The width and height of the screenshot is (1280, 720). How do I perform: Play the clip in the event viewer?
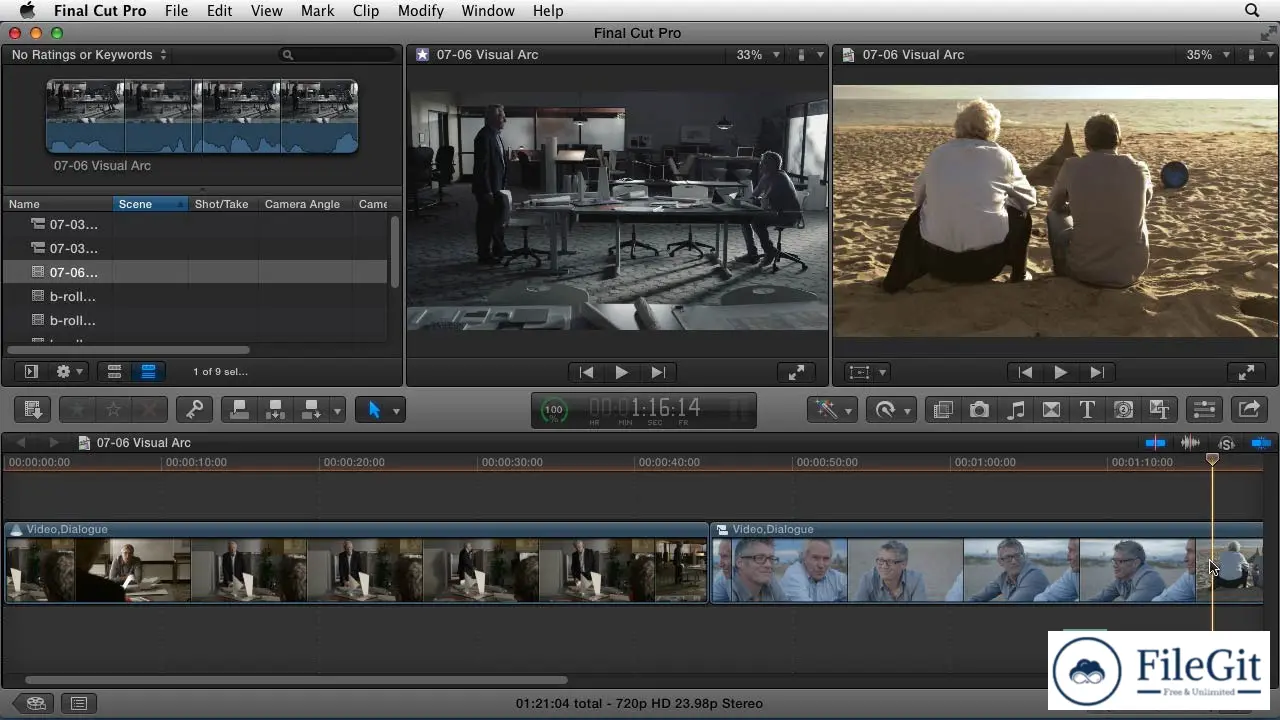tap(622, 372)
